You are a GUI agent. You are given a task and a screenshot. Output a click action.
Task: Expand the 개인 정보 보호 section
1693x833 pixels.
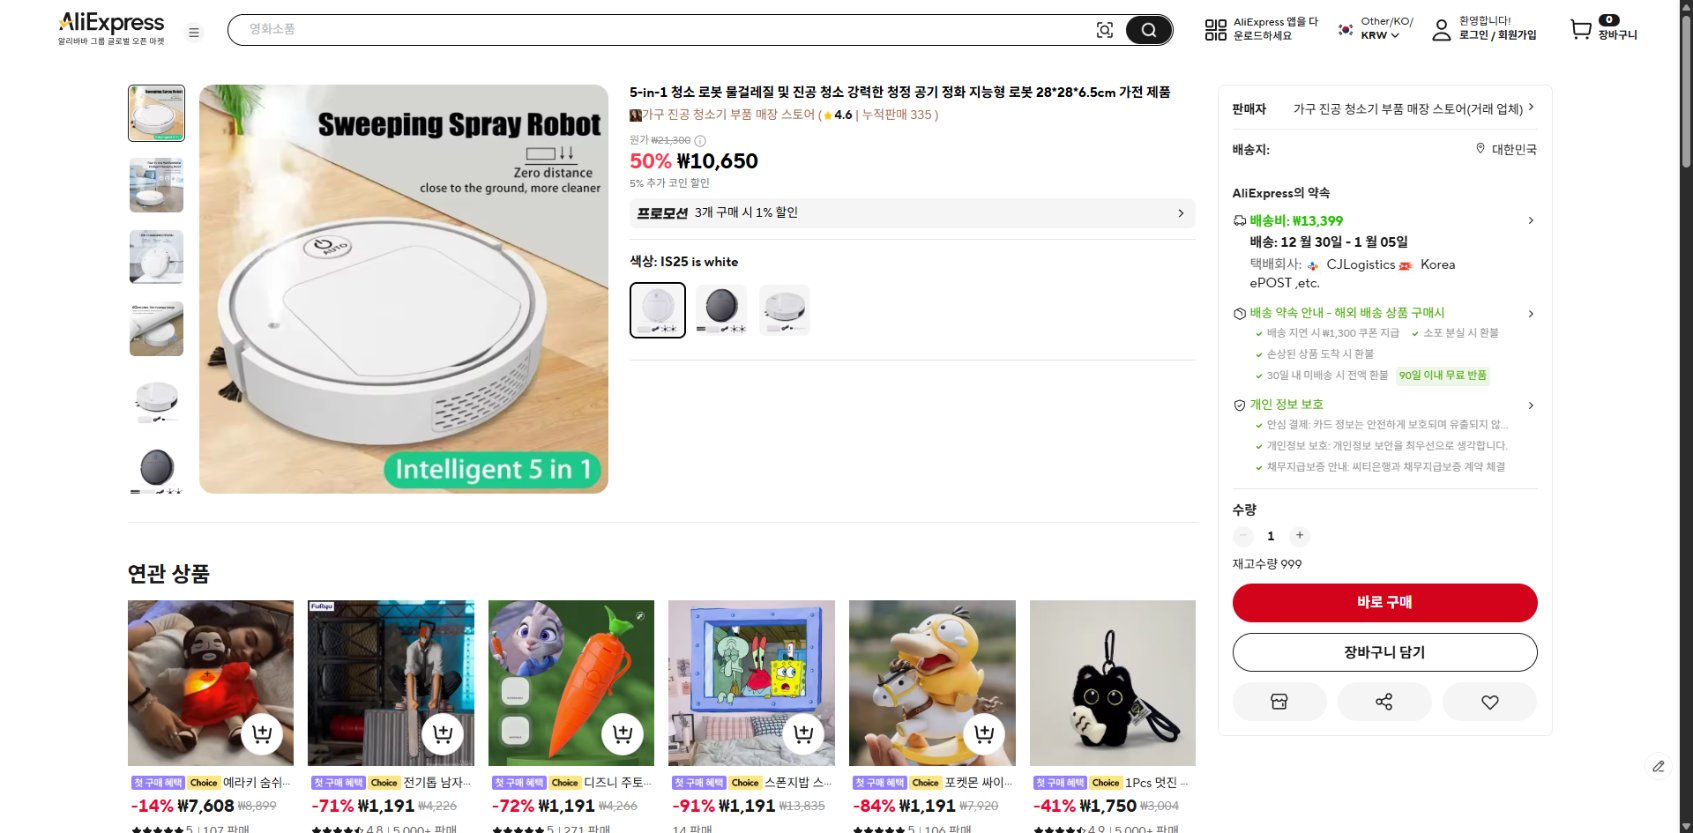point(1530,406)
